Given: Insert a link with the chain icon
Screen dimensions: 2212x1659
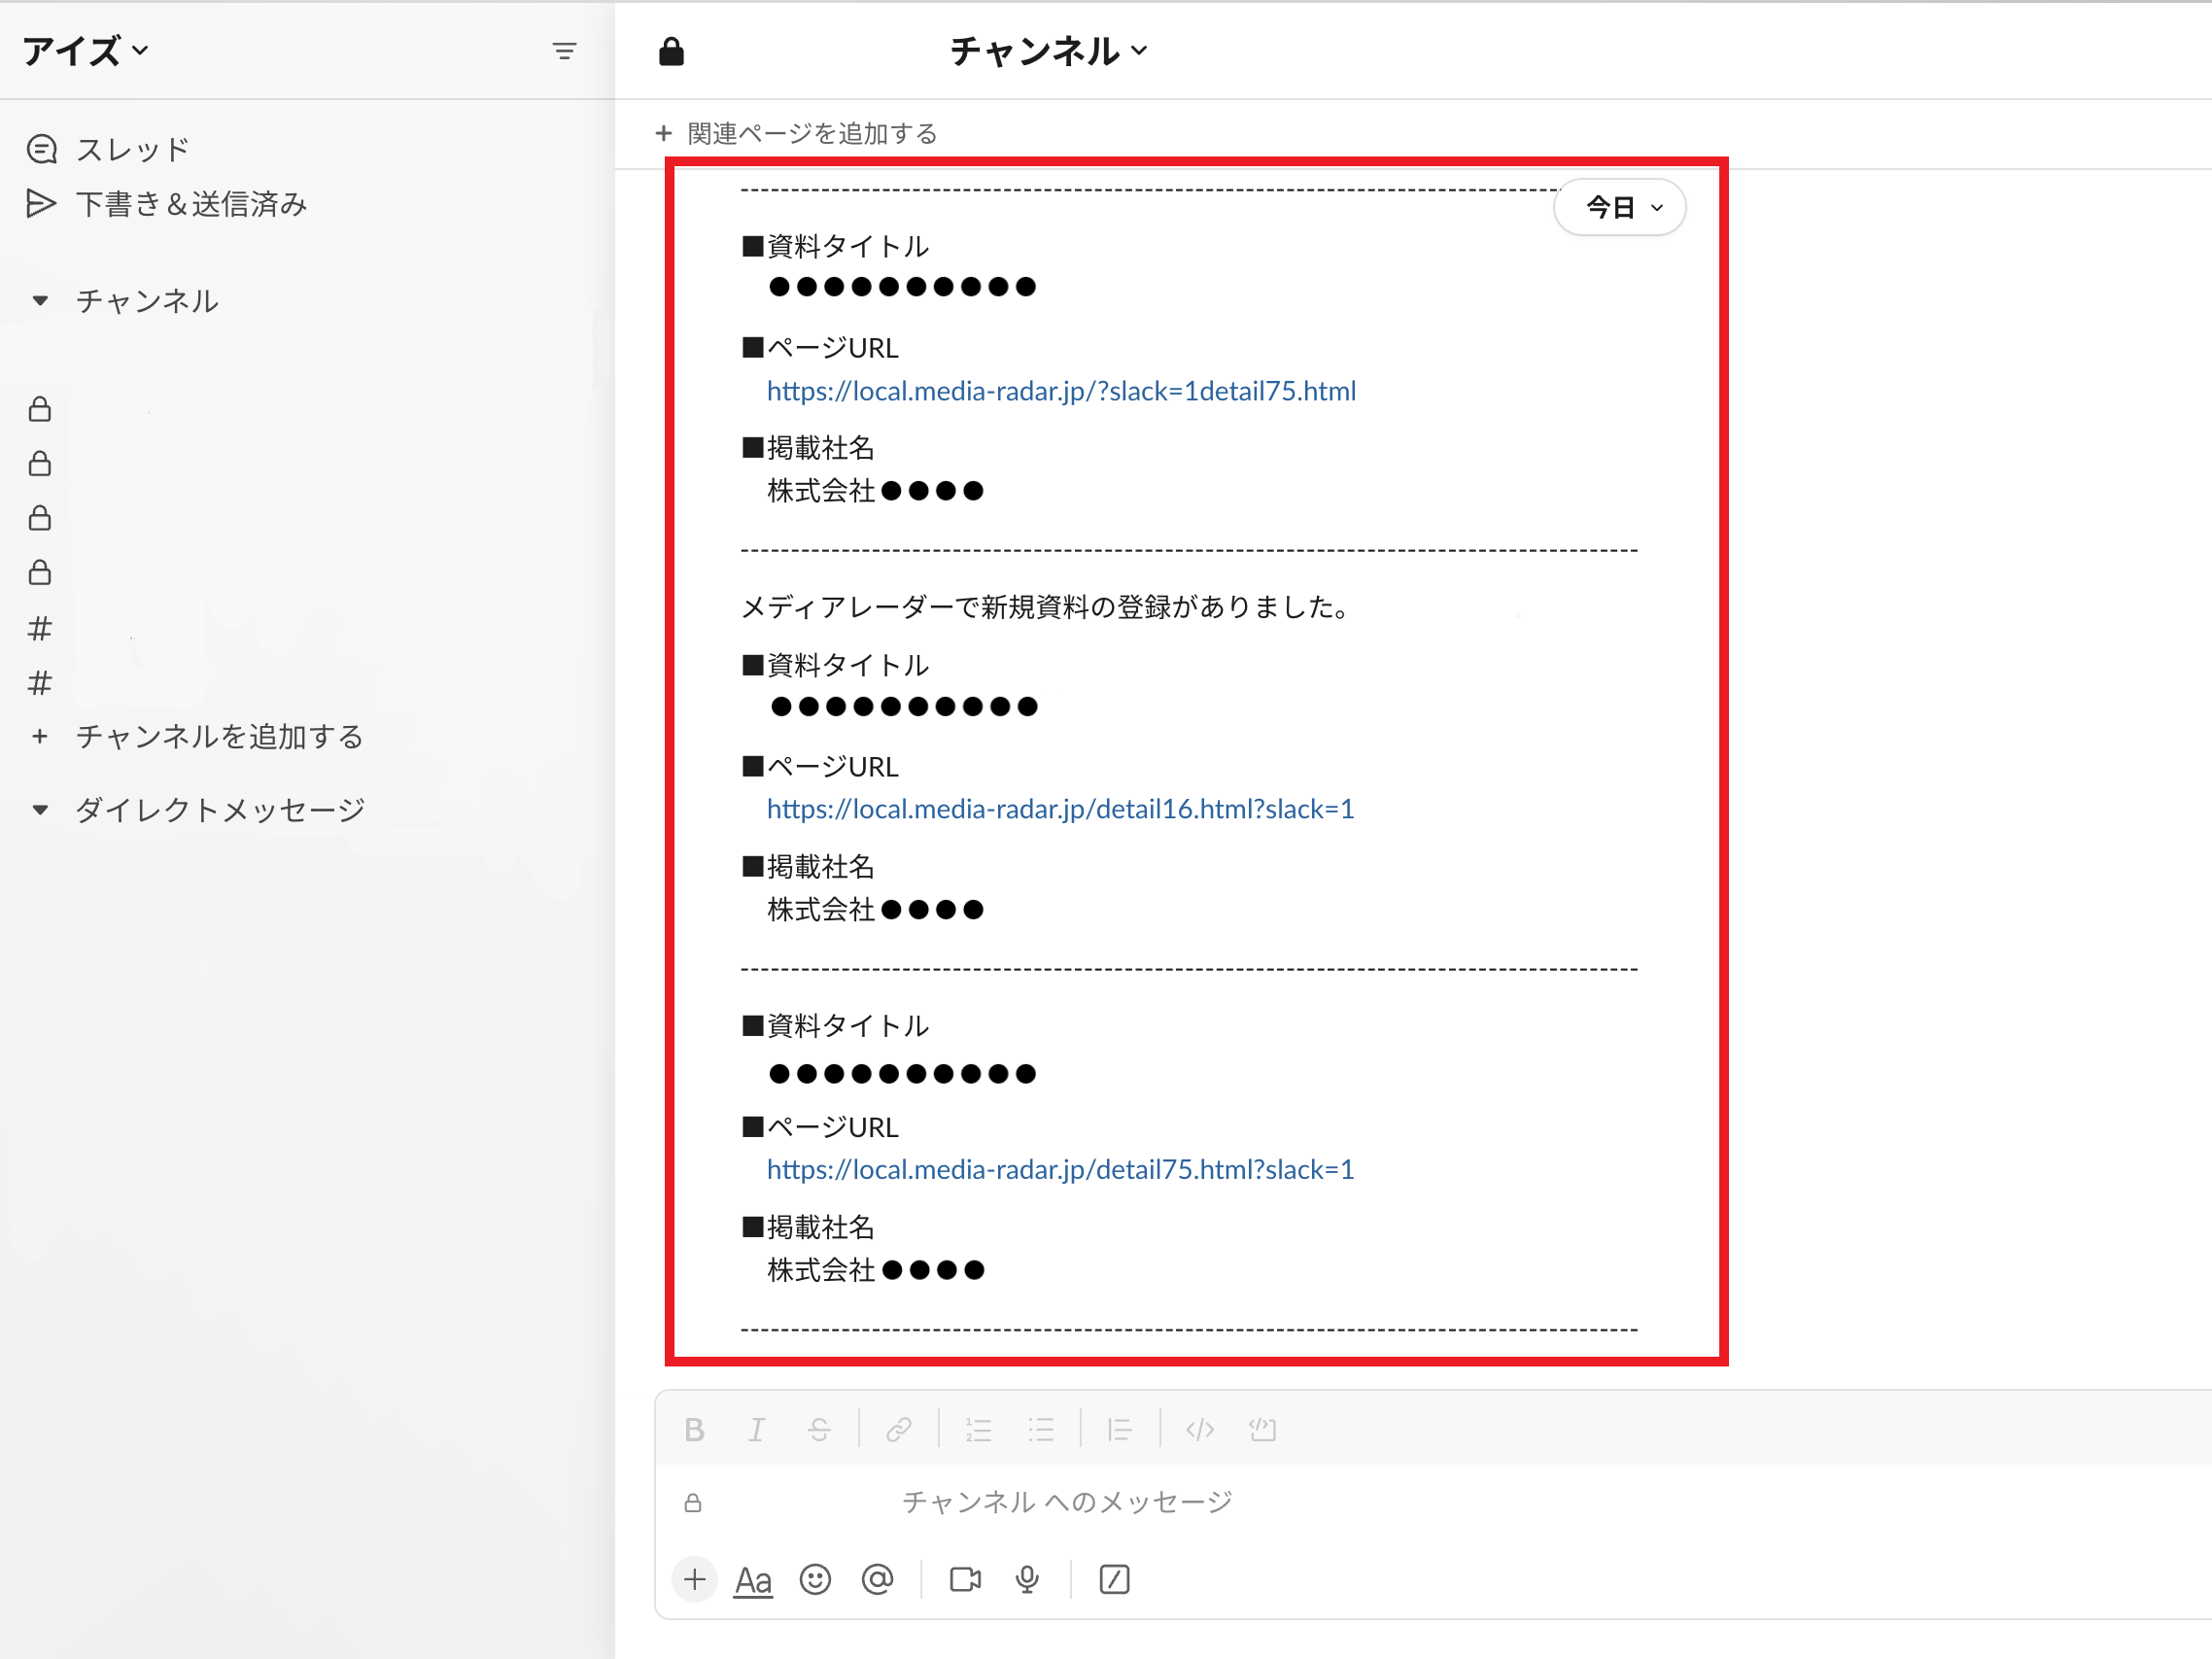Looking at the screenshot, I should coord(898,1429).
